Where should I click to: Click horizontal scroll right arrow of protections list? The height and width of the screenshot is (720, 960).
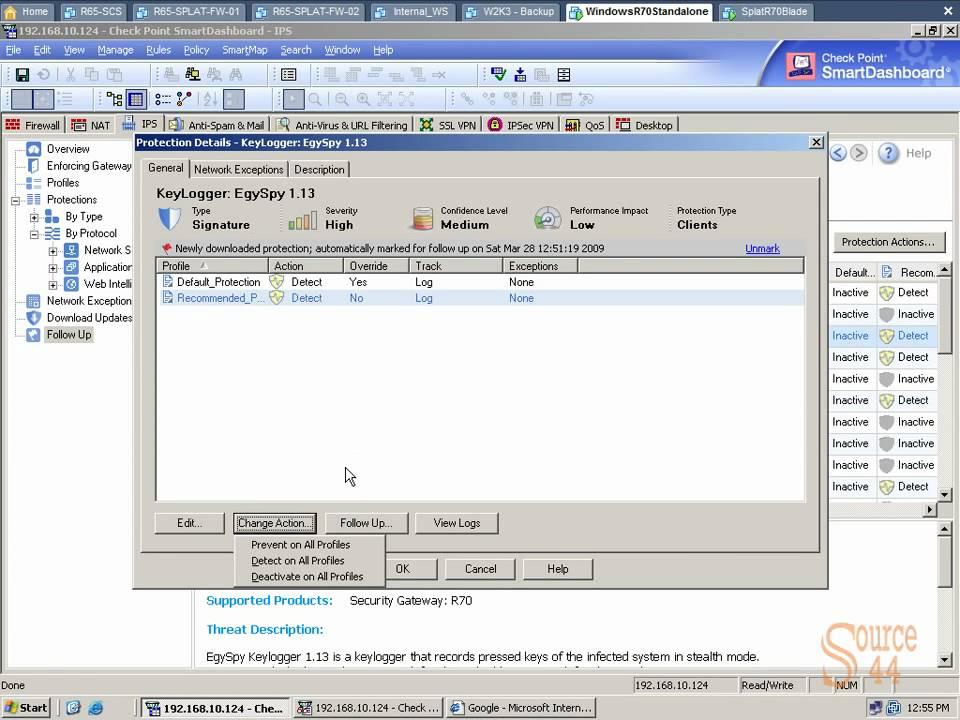931,509
